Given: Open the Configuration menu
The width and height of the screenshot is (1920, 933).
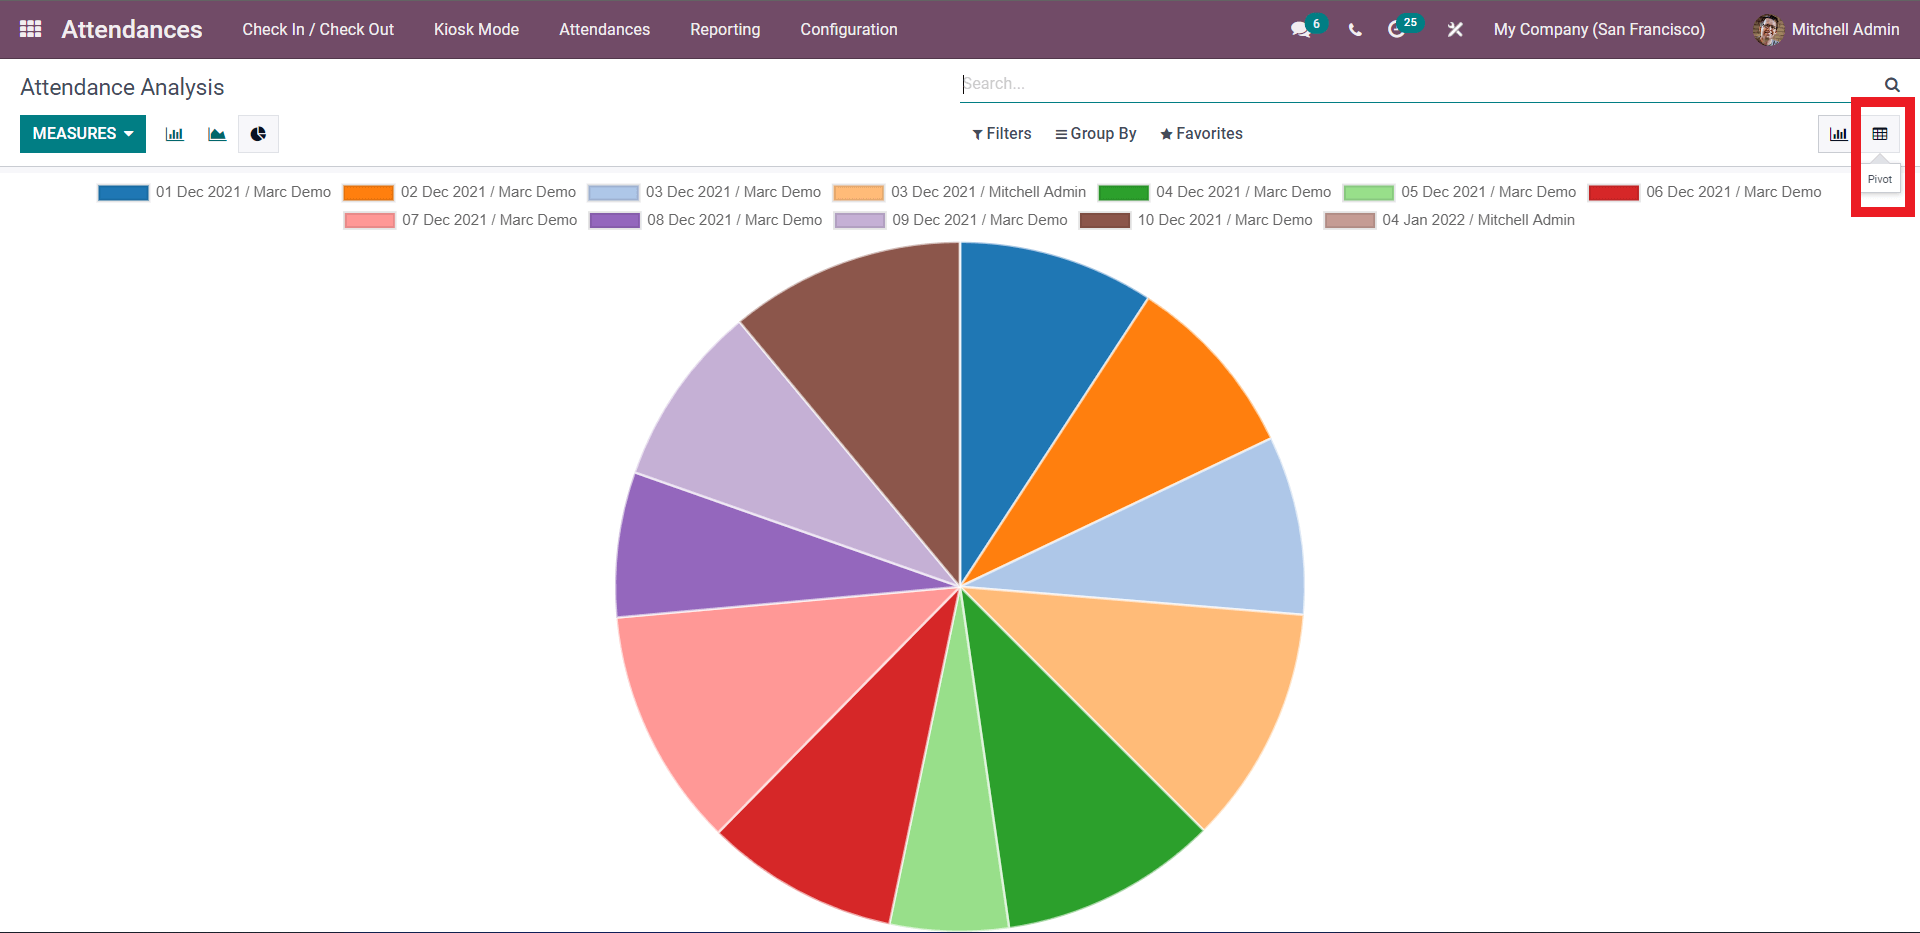Looking at the screenshot, I should (x=849, y=30).
